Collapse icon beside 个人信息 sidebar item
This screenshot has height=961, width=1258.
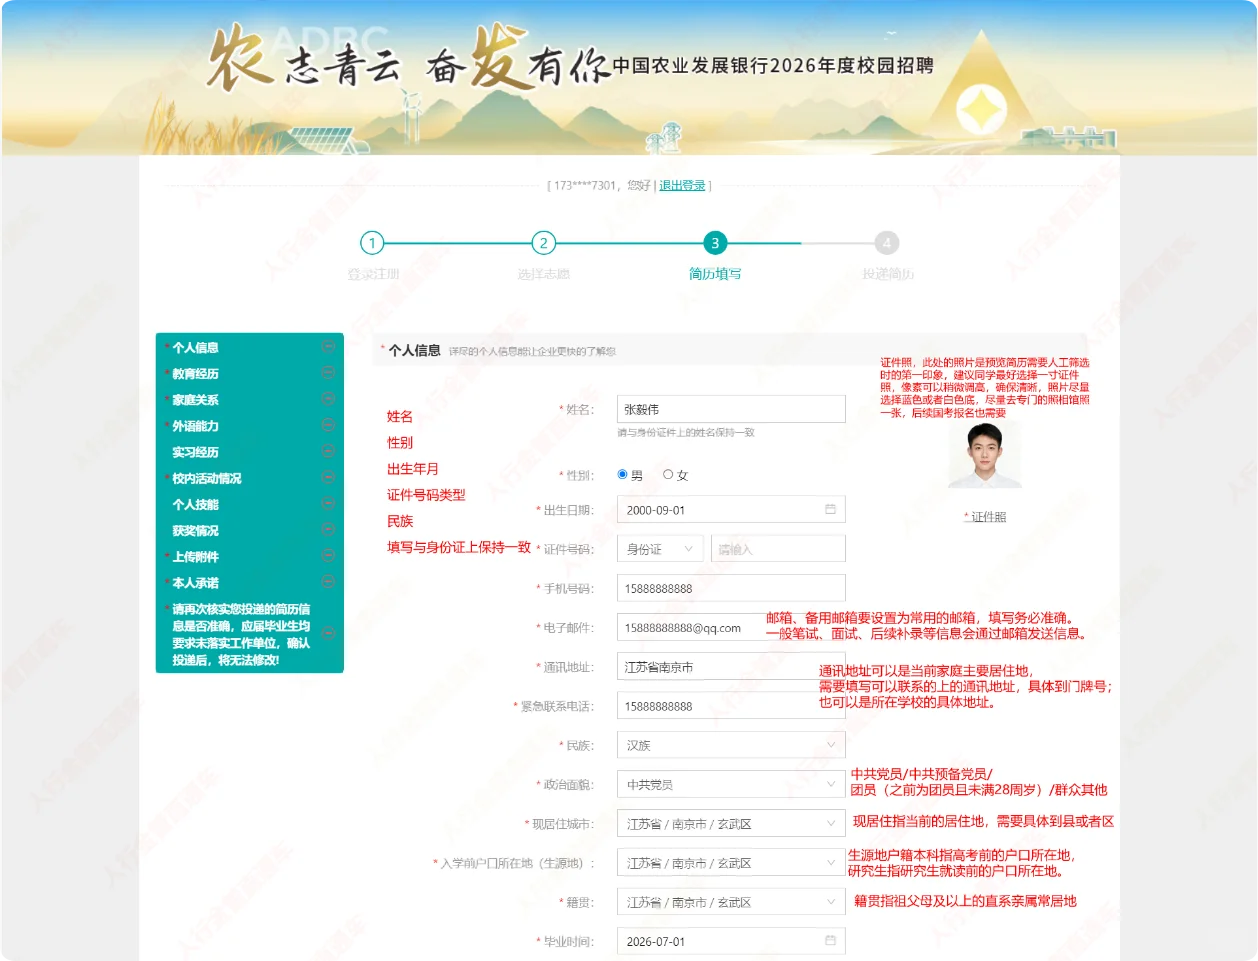[328, 347]
